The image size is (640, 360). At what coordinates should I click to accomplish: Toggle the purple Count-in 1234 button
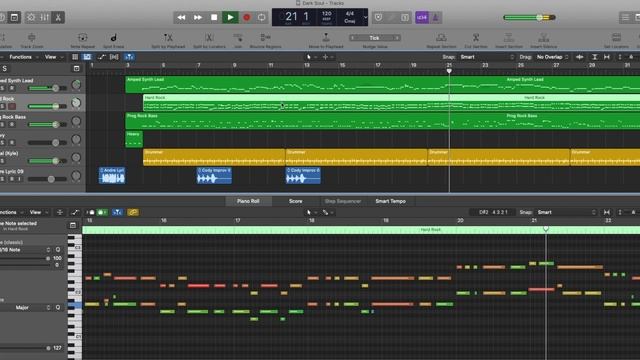(422, 18)
